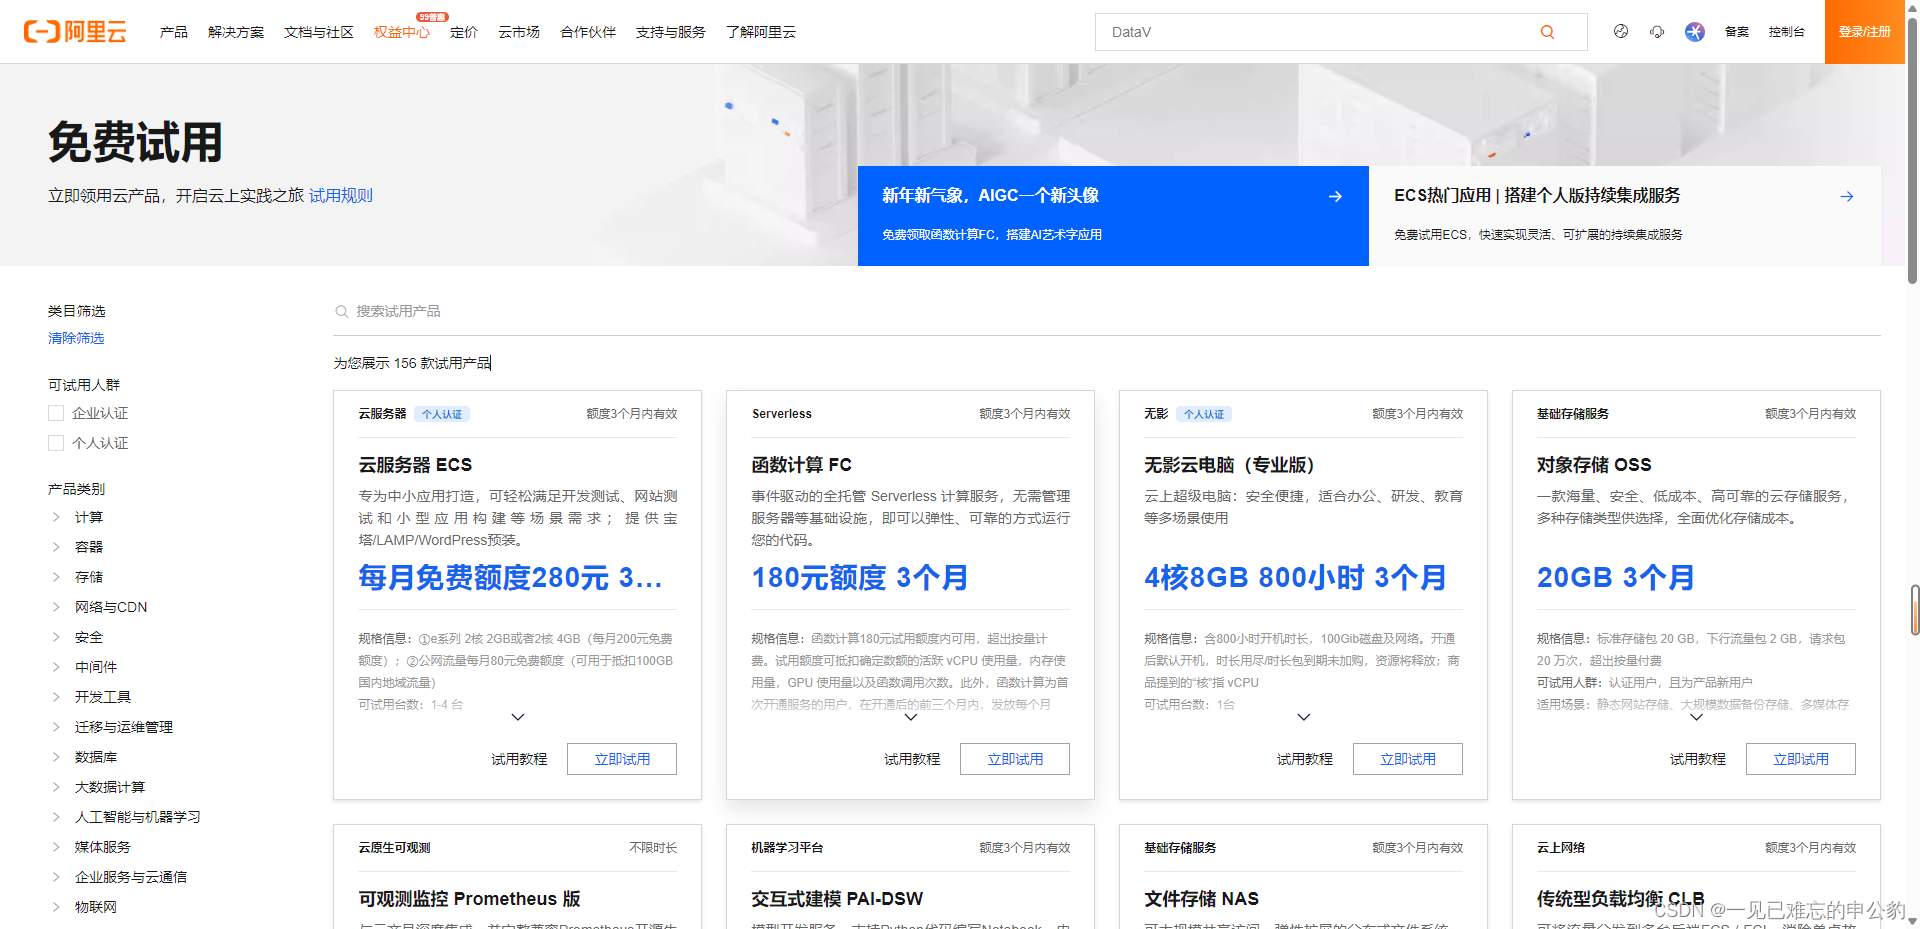This screenshot has width=1920, height=929.
Task: Expand the 中间件 category
Action: tap(56, 667)
